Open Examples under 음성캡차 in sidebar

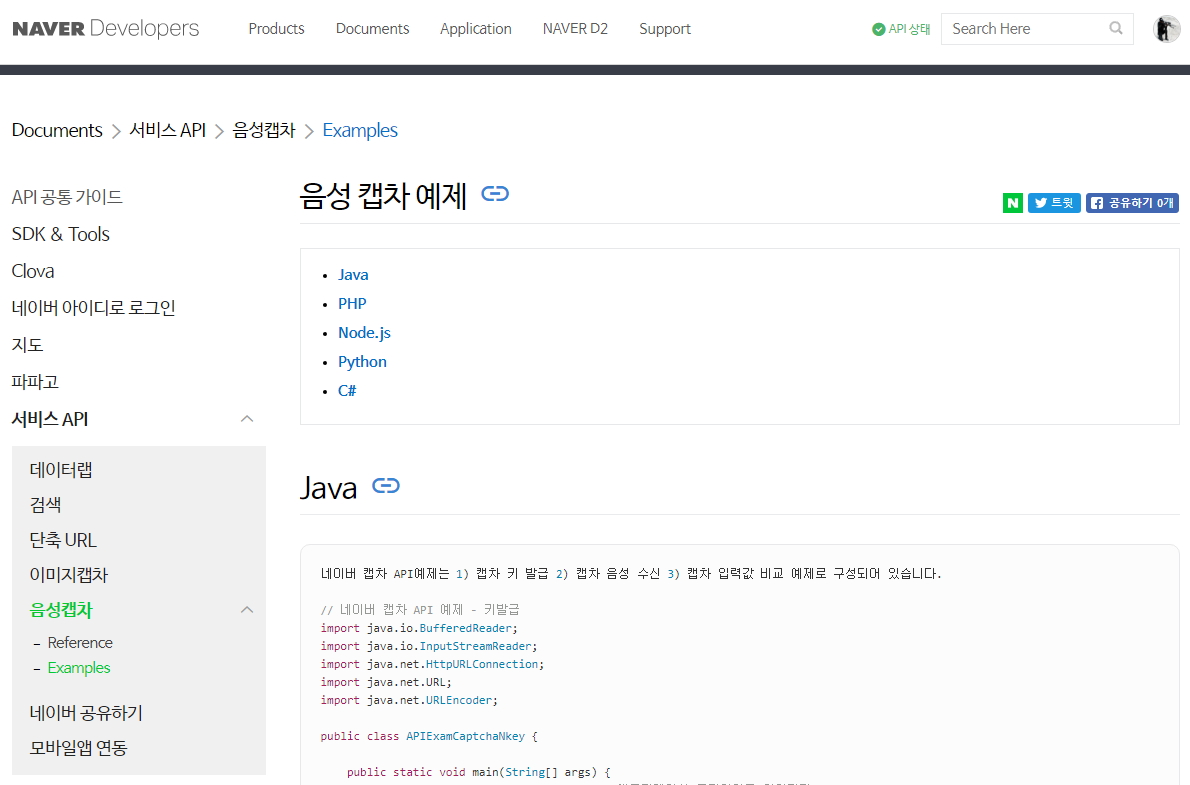(x=79, y=668)
